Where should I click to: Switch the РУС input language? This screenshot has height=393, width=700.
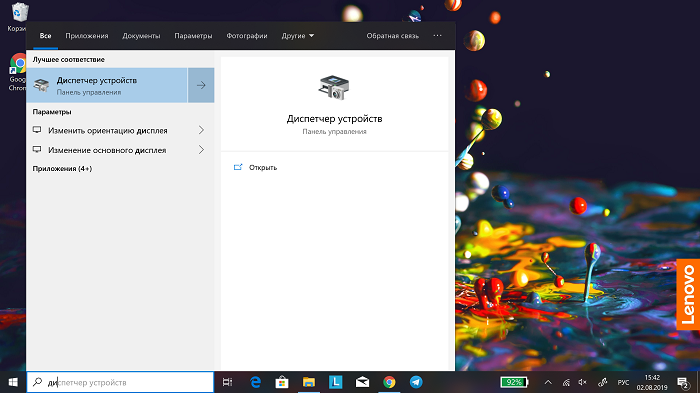pos(623,382)
